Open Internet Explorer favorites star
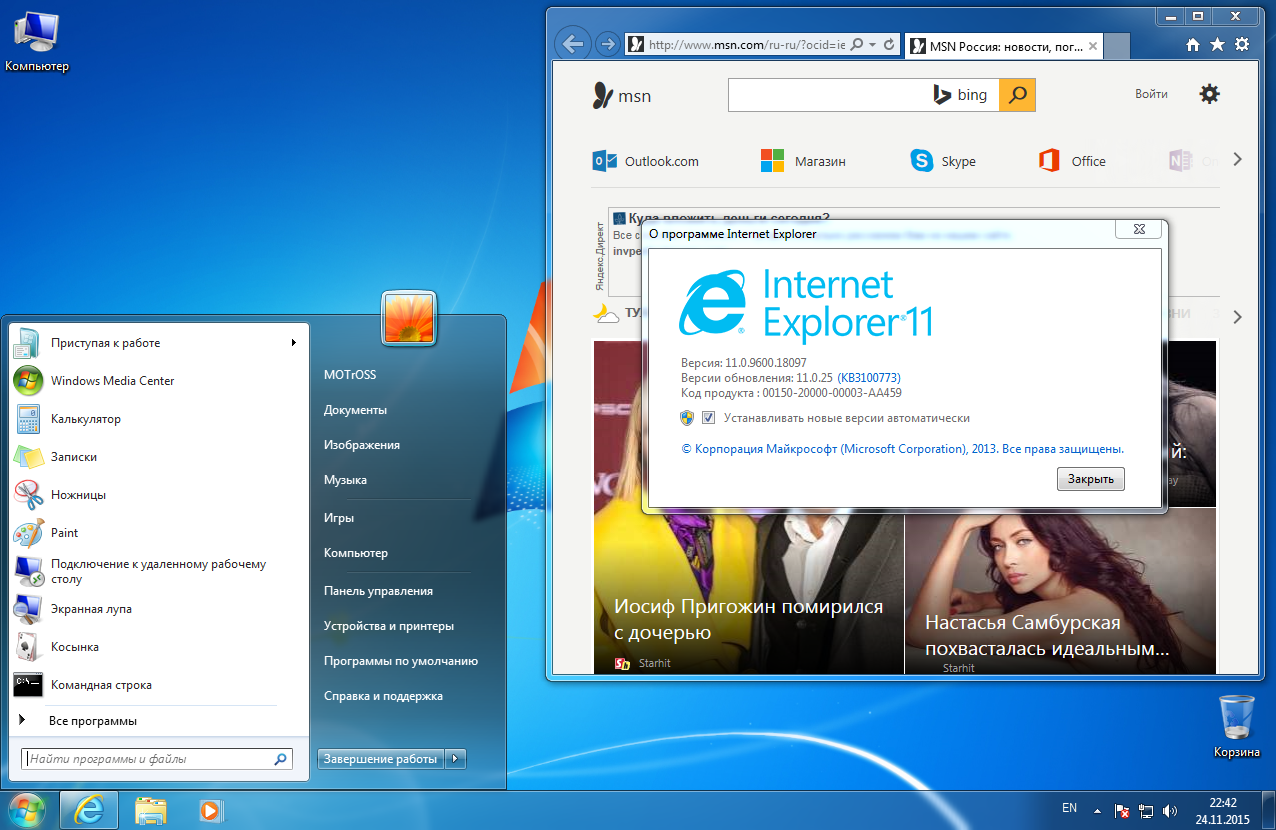The height and width of the screenshot is (830, 1276). pos(1217,44)
